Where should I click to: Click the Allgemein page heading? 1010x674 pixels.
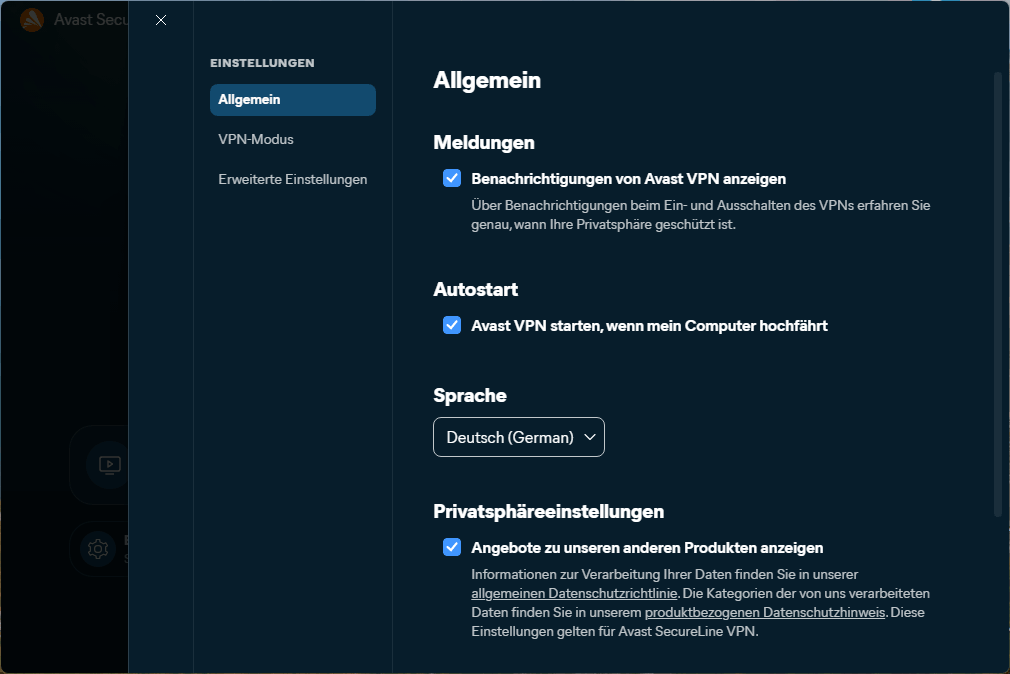487,81
